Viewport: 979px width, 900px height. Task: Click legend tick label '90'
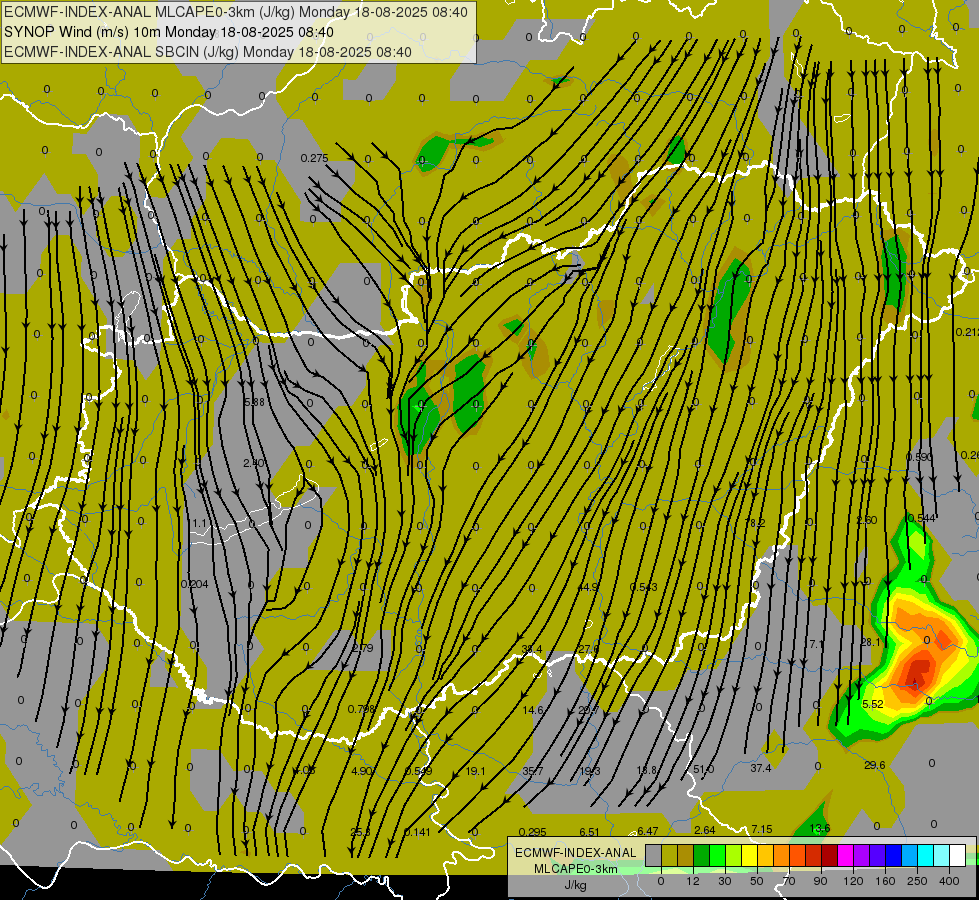coord(820,881)
